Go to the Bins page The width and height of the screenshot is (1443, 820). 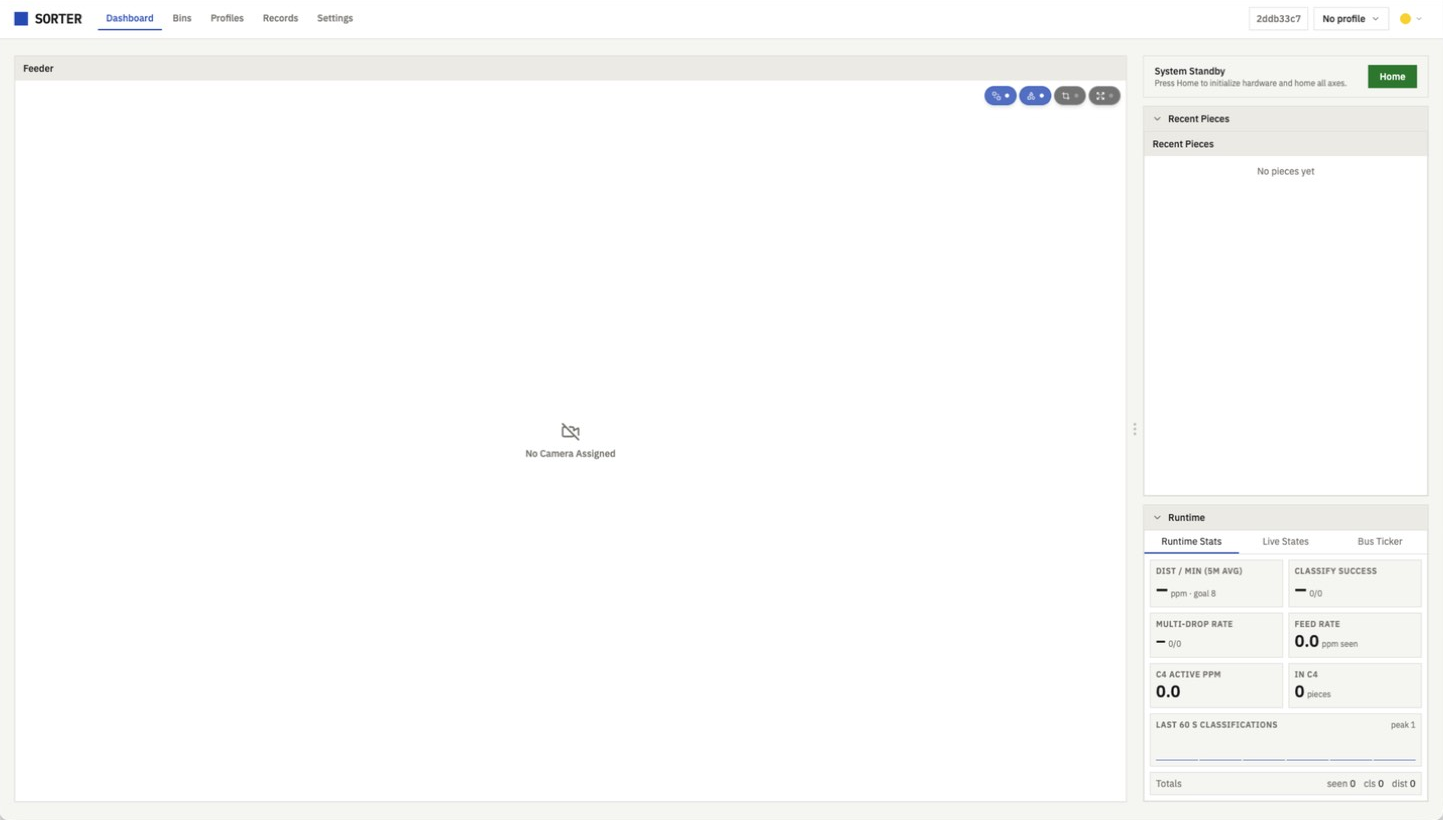coord(182,18)
